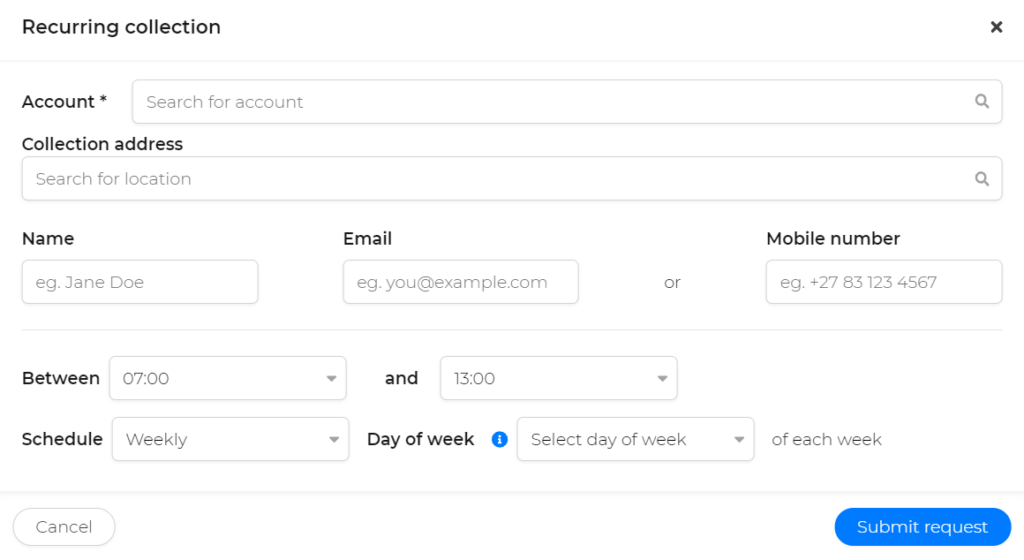The height and width of the screenshot is (560, 1024).
Task: Close the Recurring collection dialog
Action: coord(996,27)
